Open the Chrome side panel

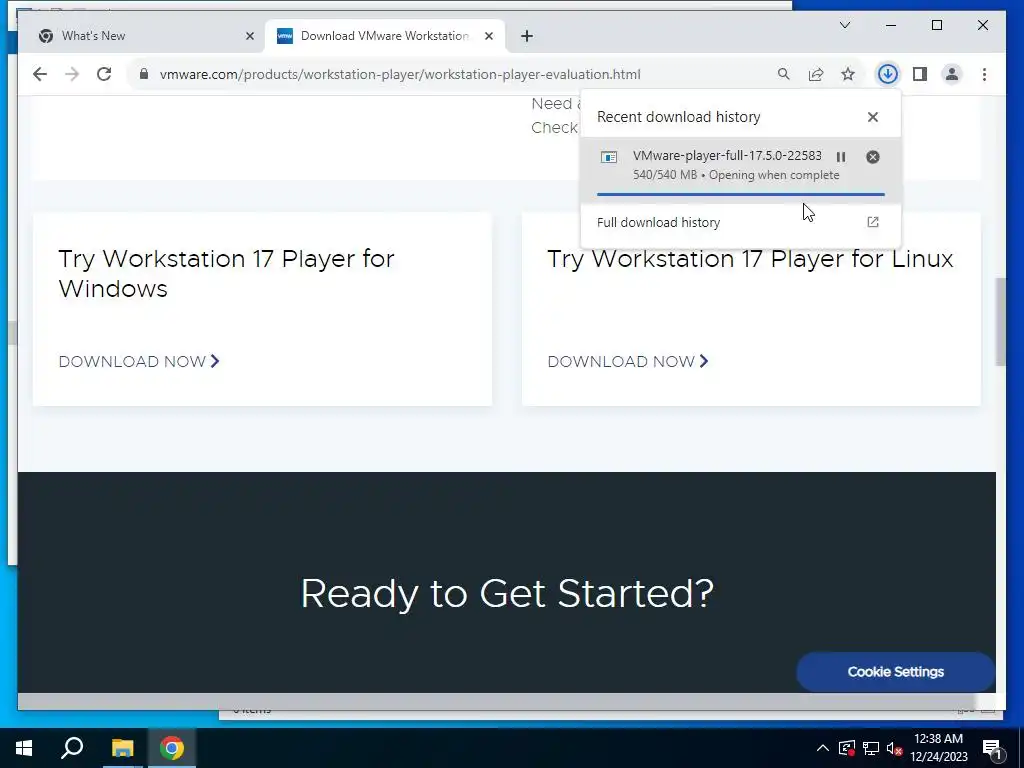(920, 74)
